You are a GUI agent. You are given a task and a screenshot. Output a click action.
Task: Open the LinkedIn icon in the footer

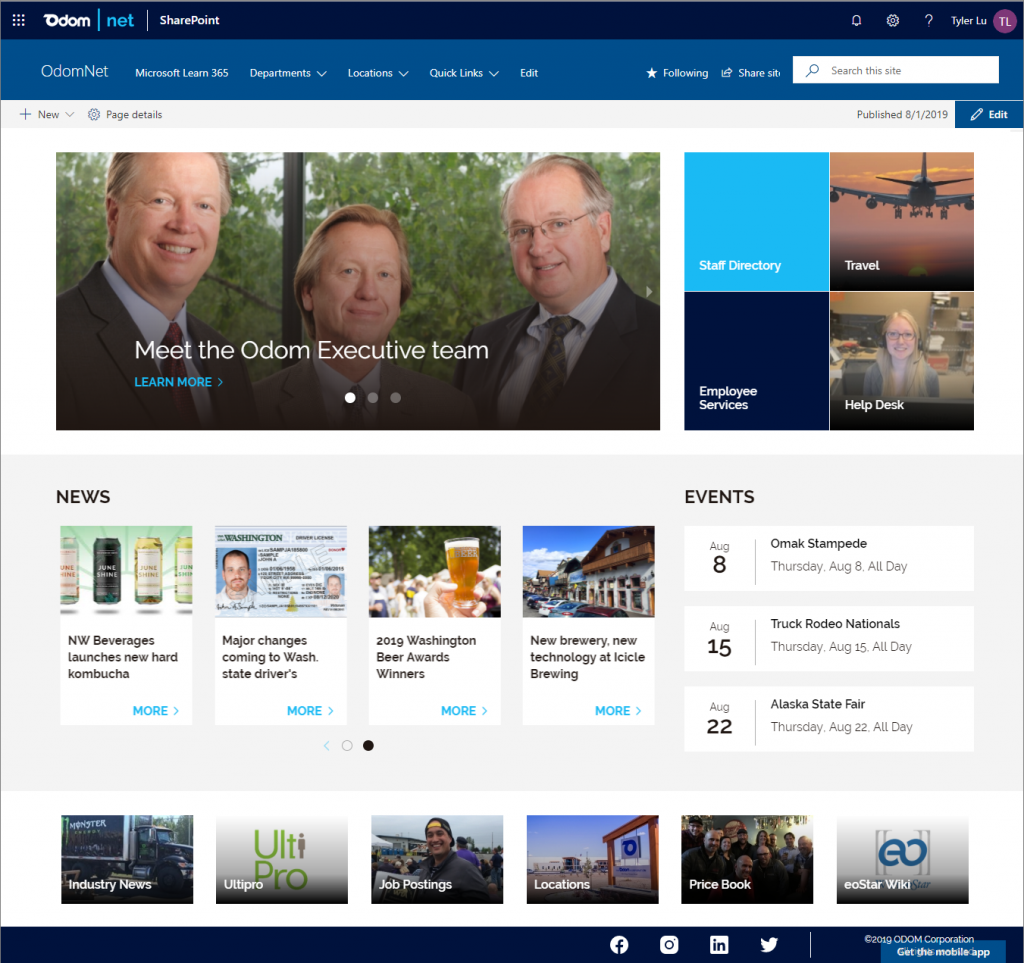click(719, 945)
